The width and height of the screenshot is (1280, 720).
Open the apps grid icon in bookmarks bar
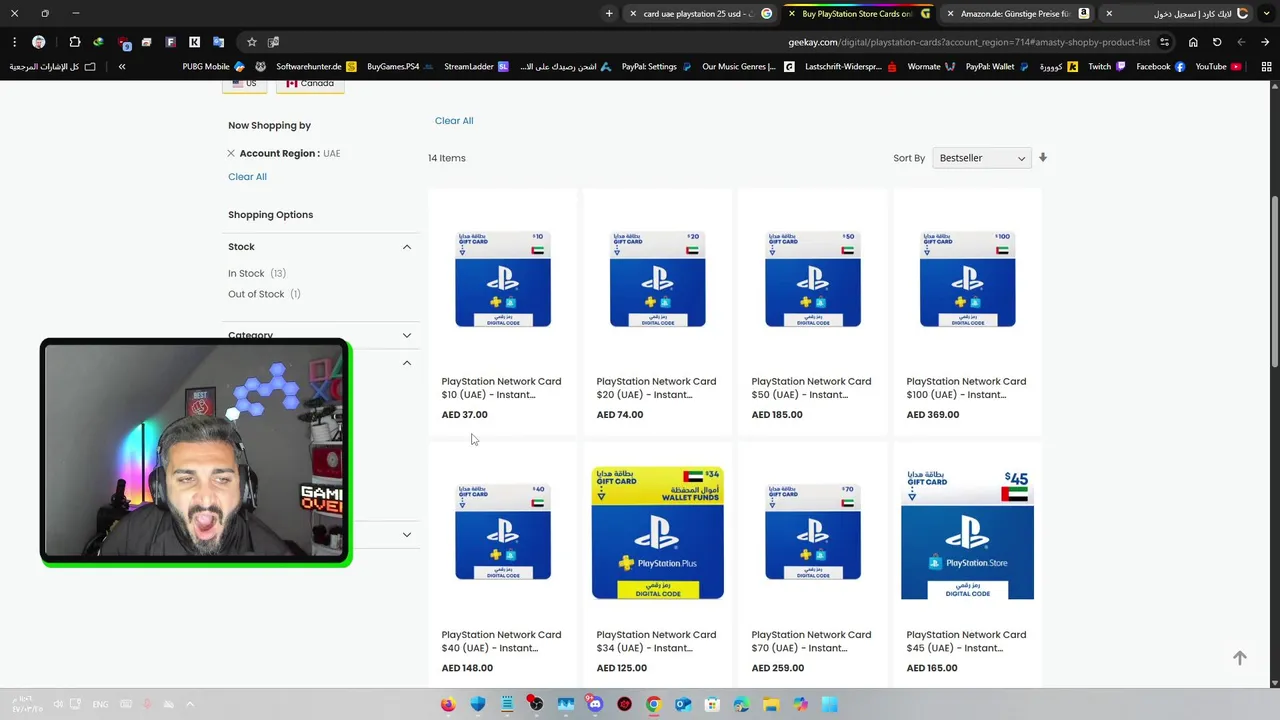1266,67
